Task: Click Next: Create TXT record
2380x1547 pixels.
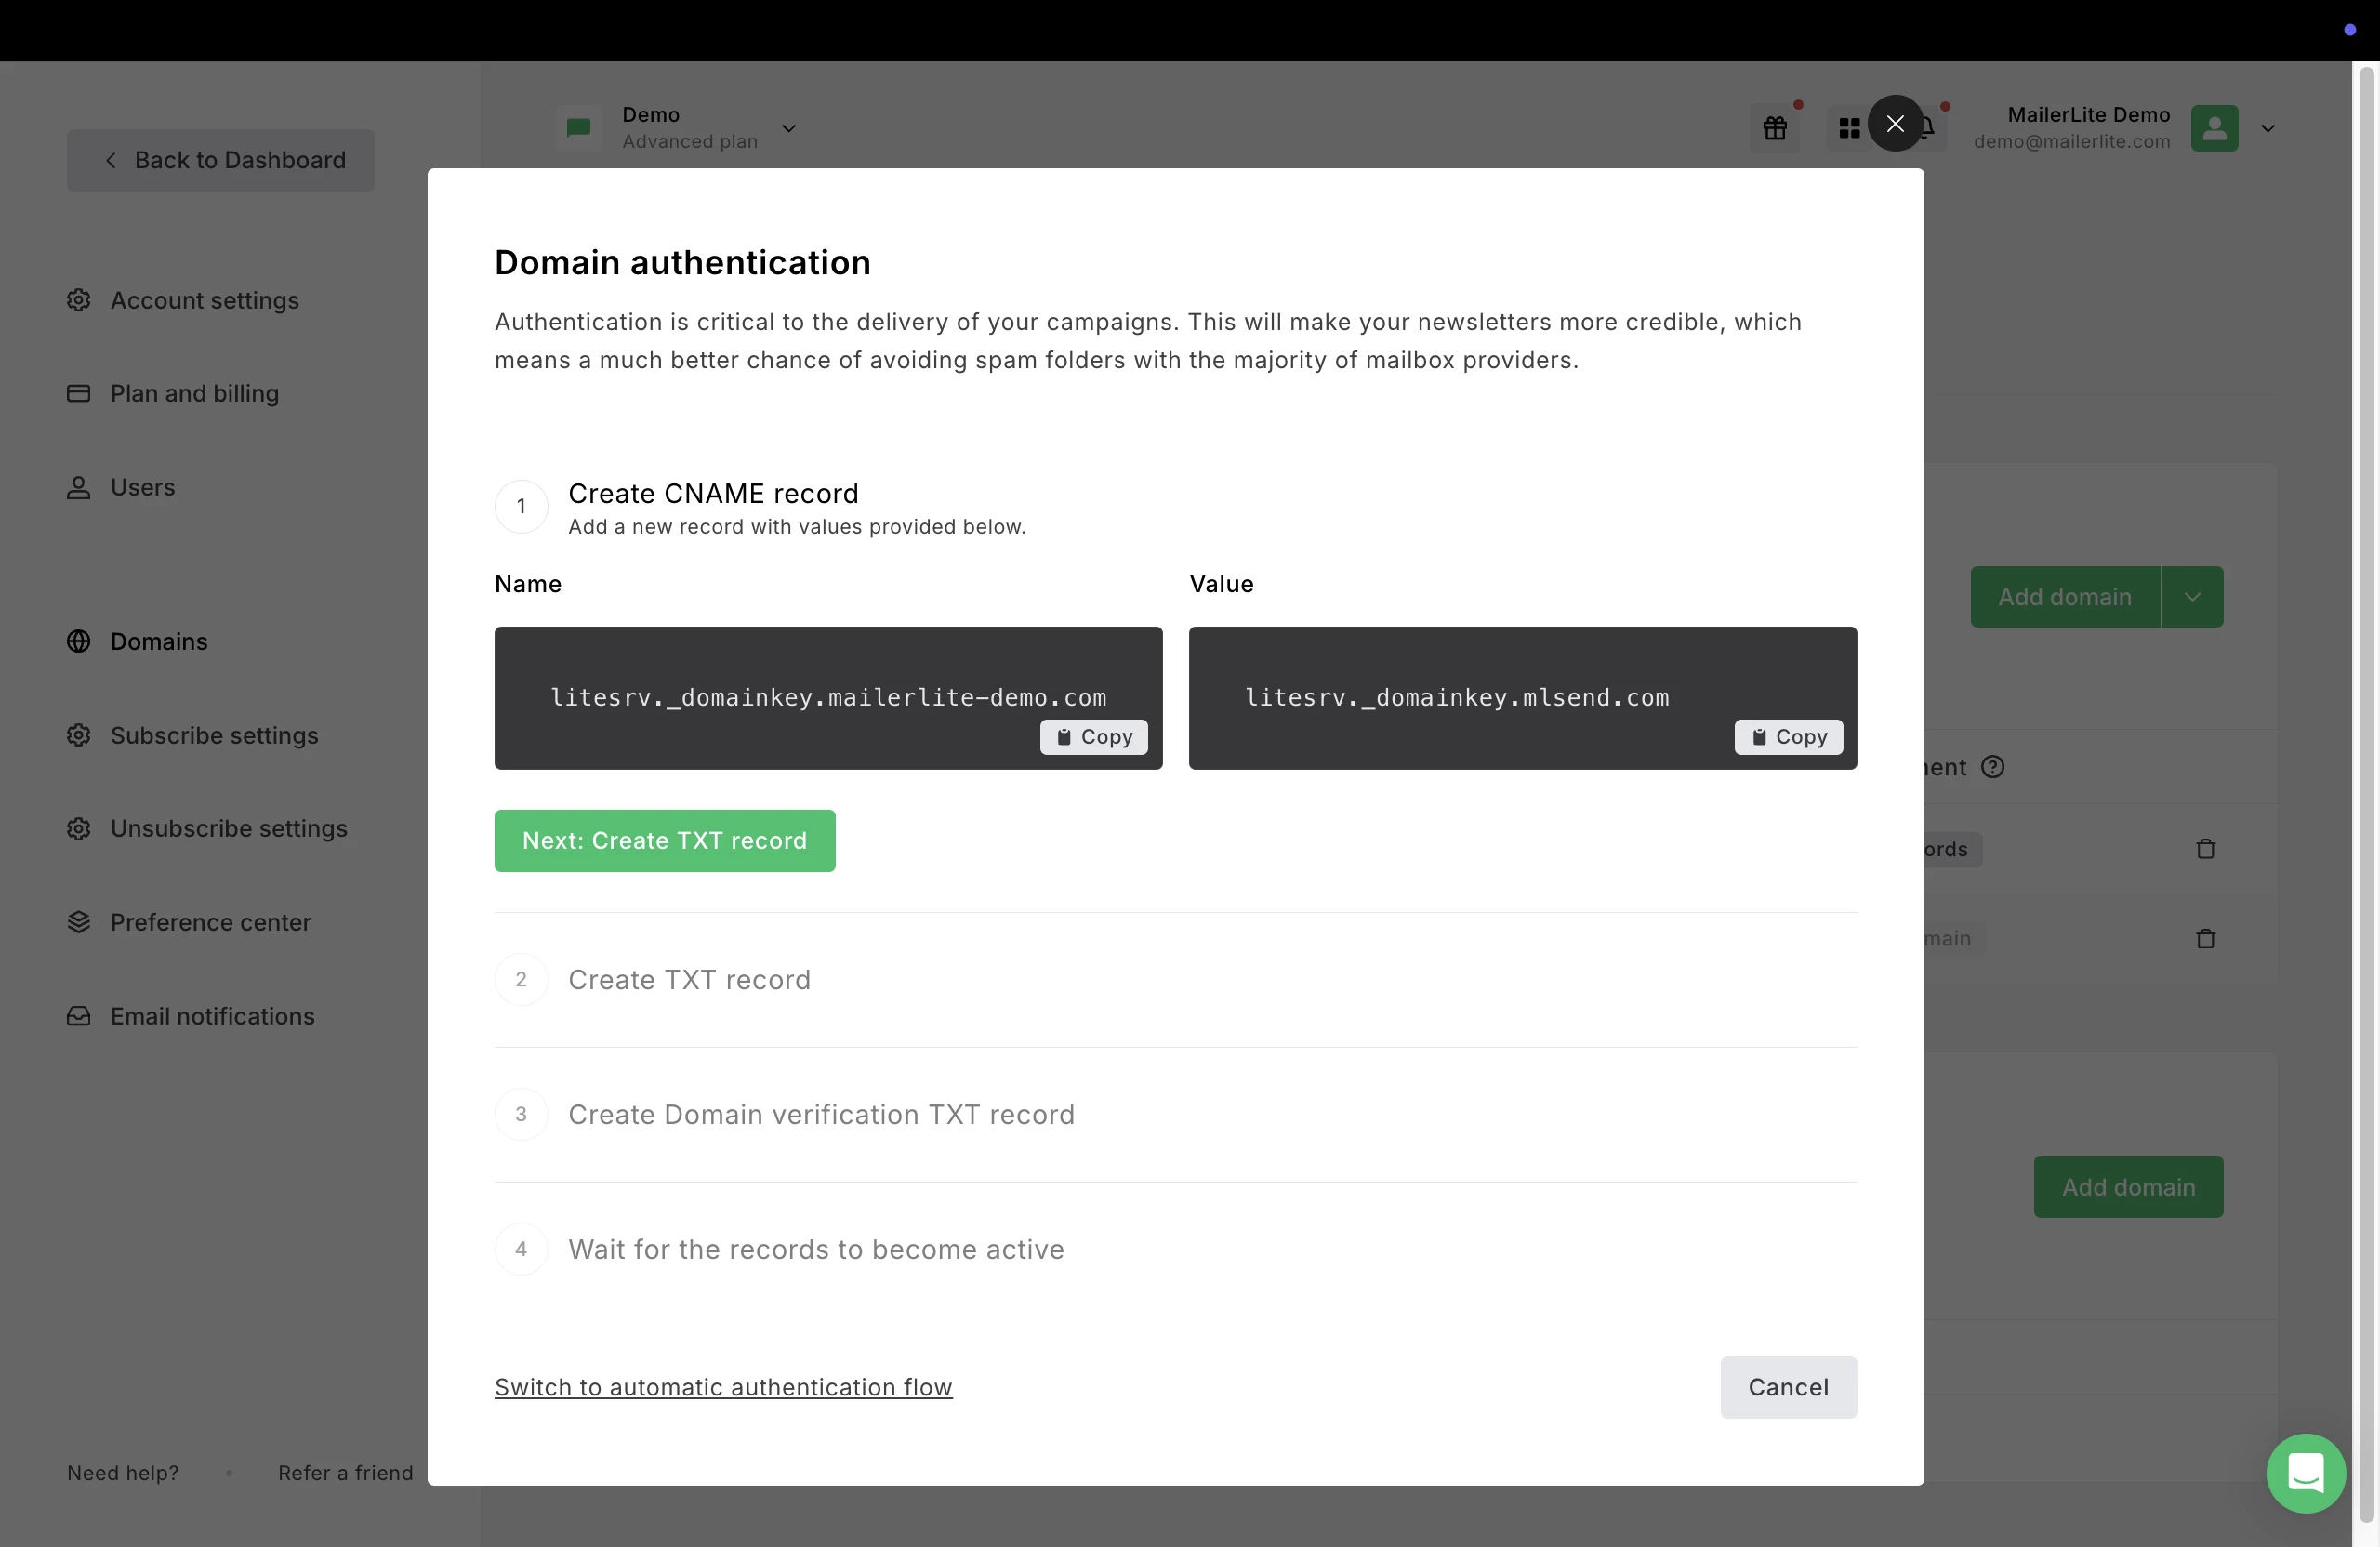Action: 664,841
